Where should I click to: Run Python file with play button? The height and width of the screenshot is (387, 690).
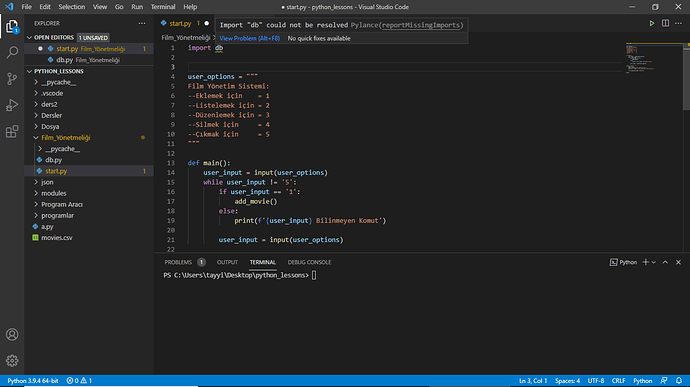pos(652,23)
